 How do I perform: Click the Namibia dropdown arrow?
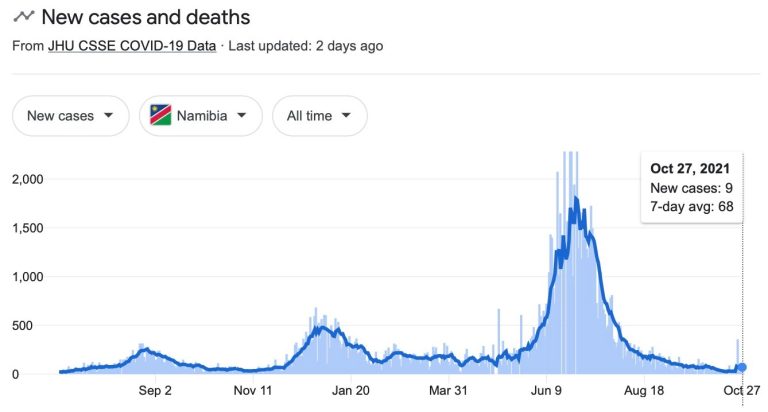pos(241,116)
